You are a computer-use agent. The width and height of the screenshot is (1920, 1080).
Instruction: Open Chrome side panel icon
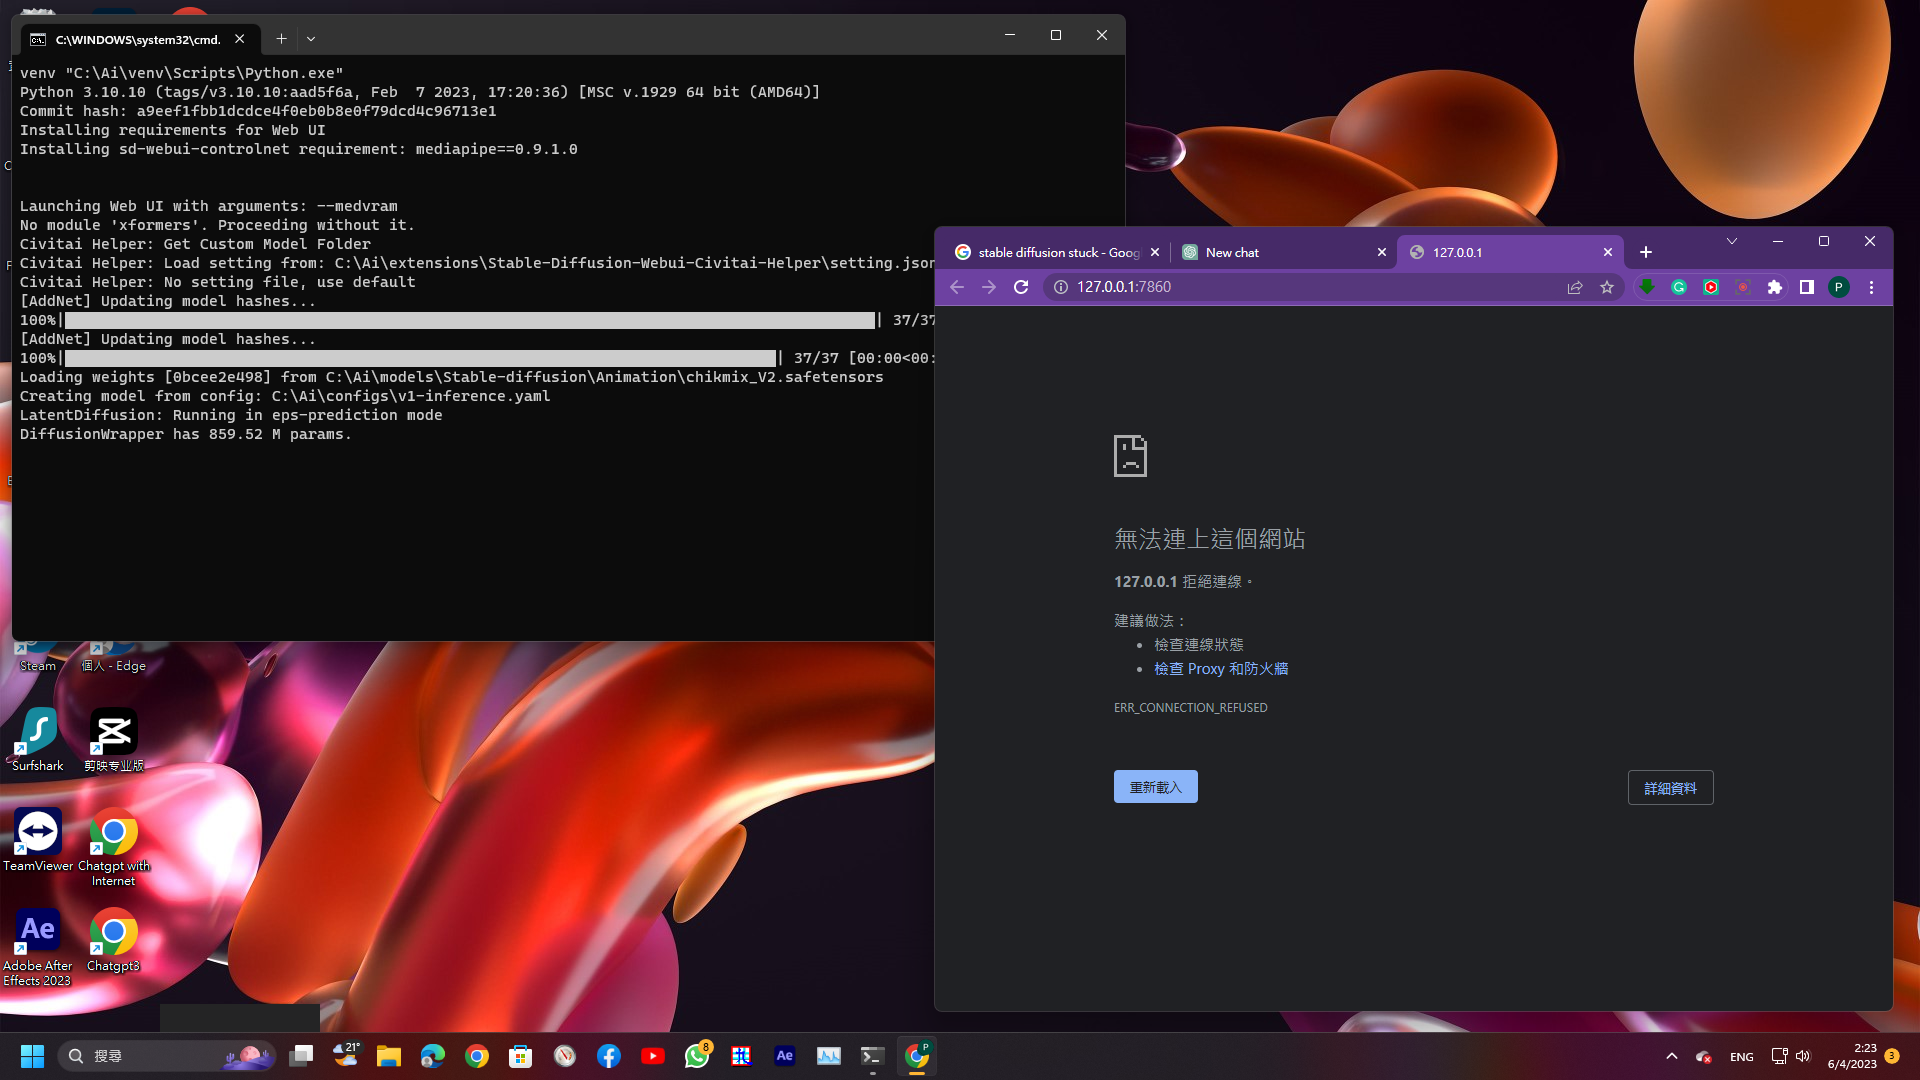point(1807,287)
